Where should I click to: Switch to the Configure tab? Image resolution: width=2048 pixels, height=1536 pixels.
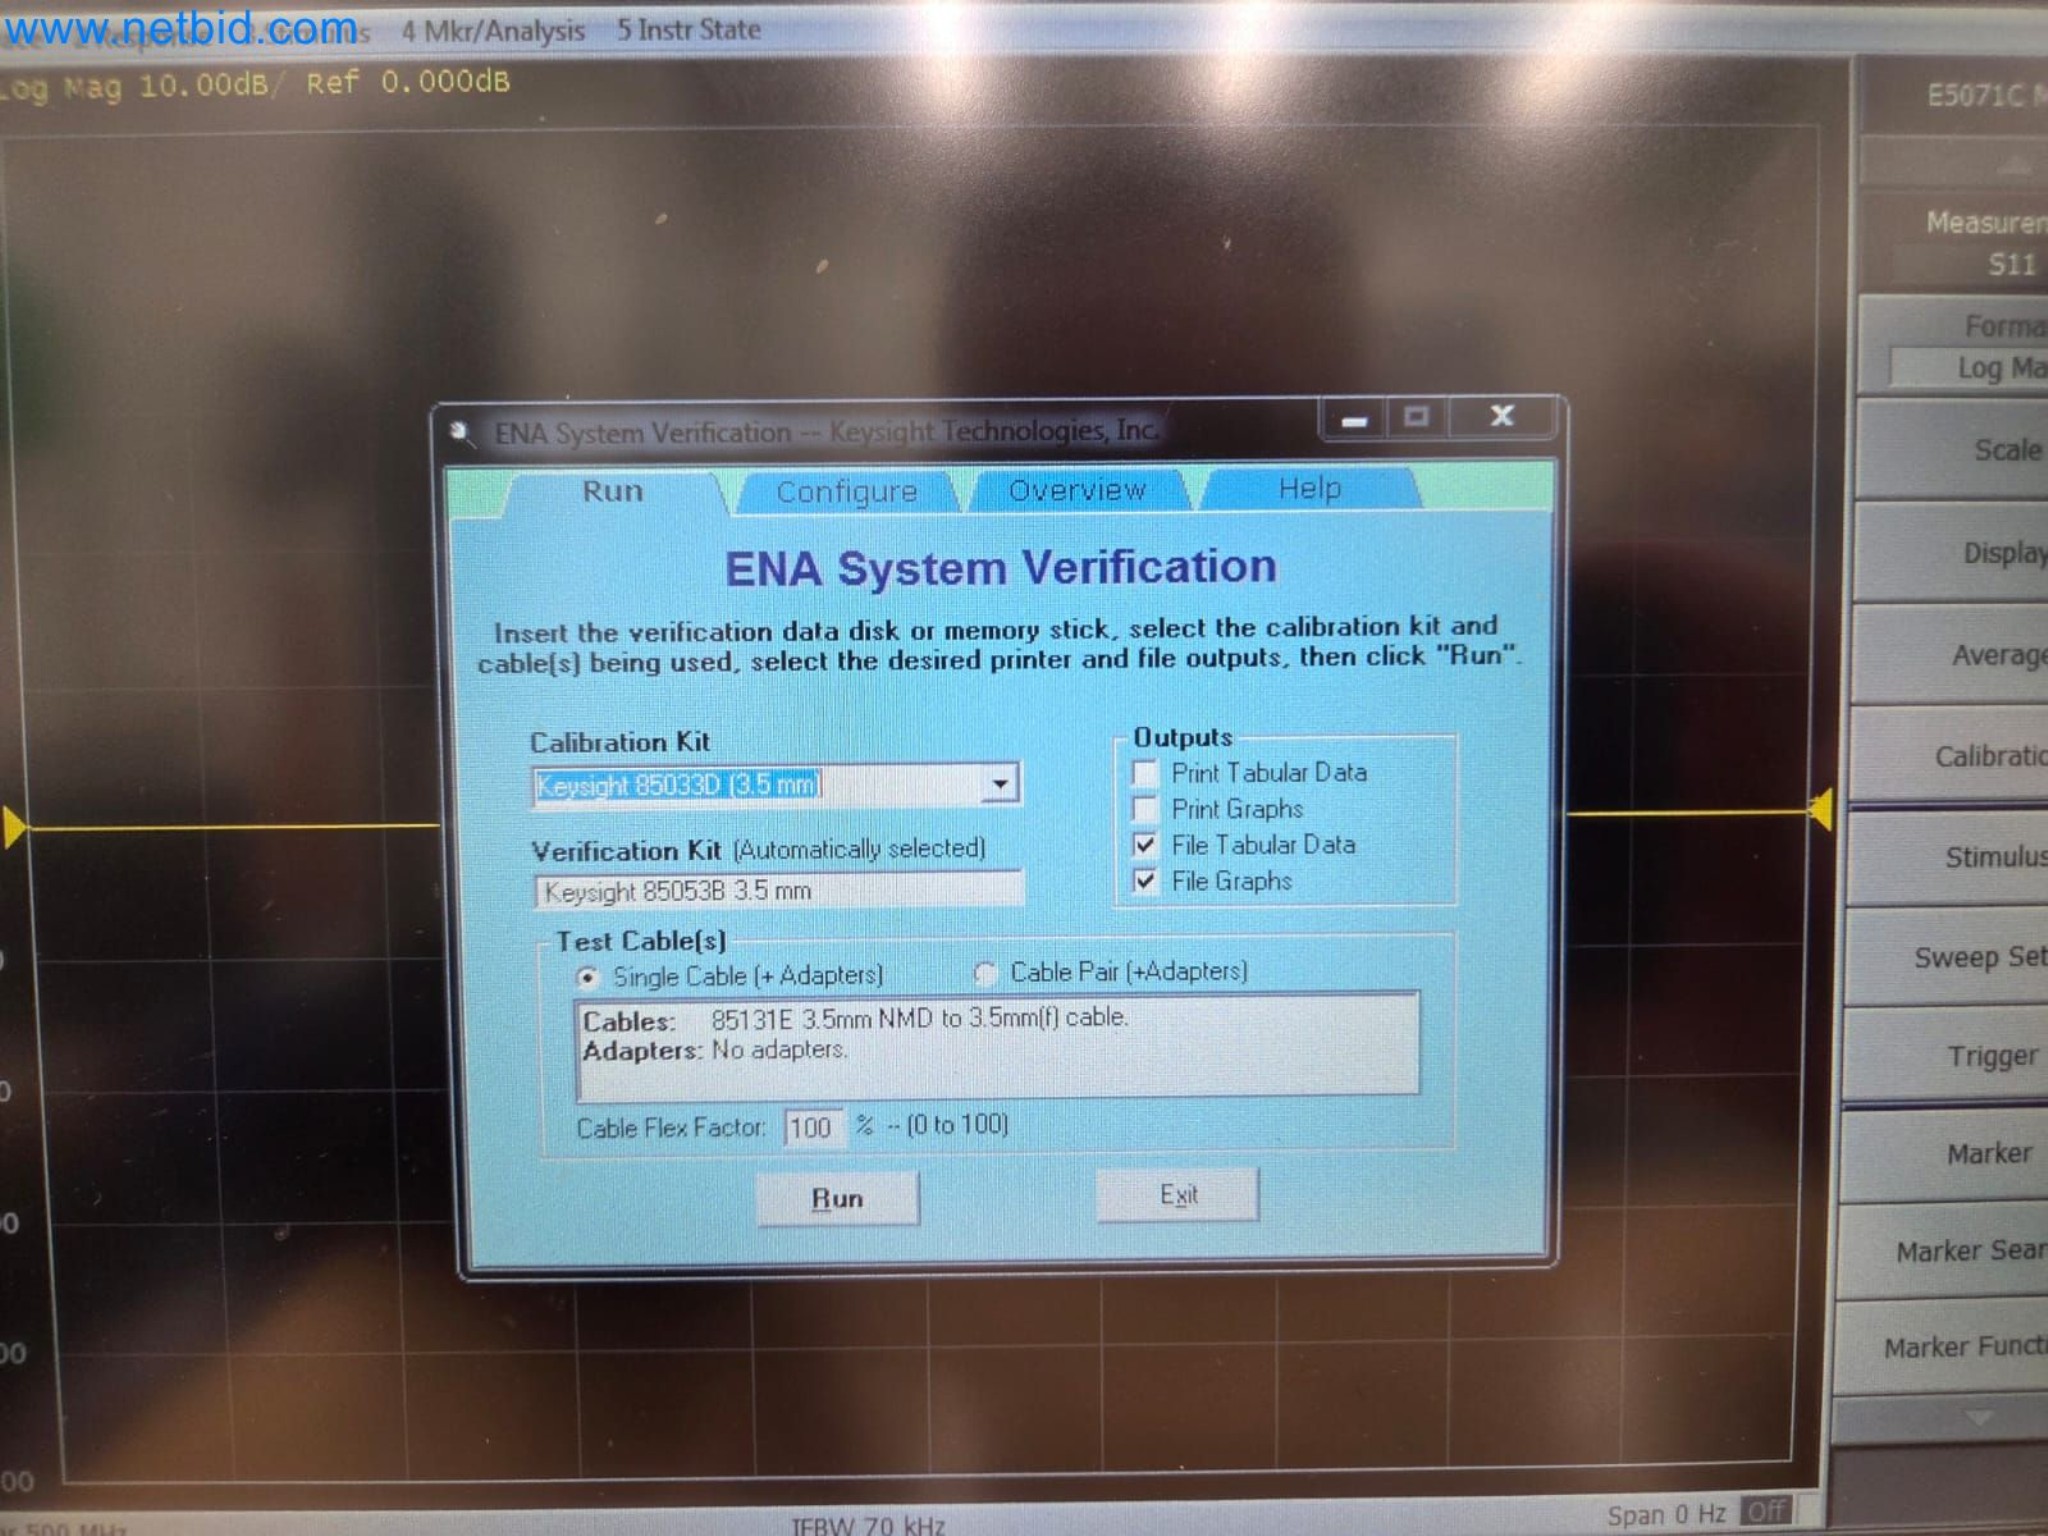pyautogui.click(x=846, y=492)
